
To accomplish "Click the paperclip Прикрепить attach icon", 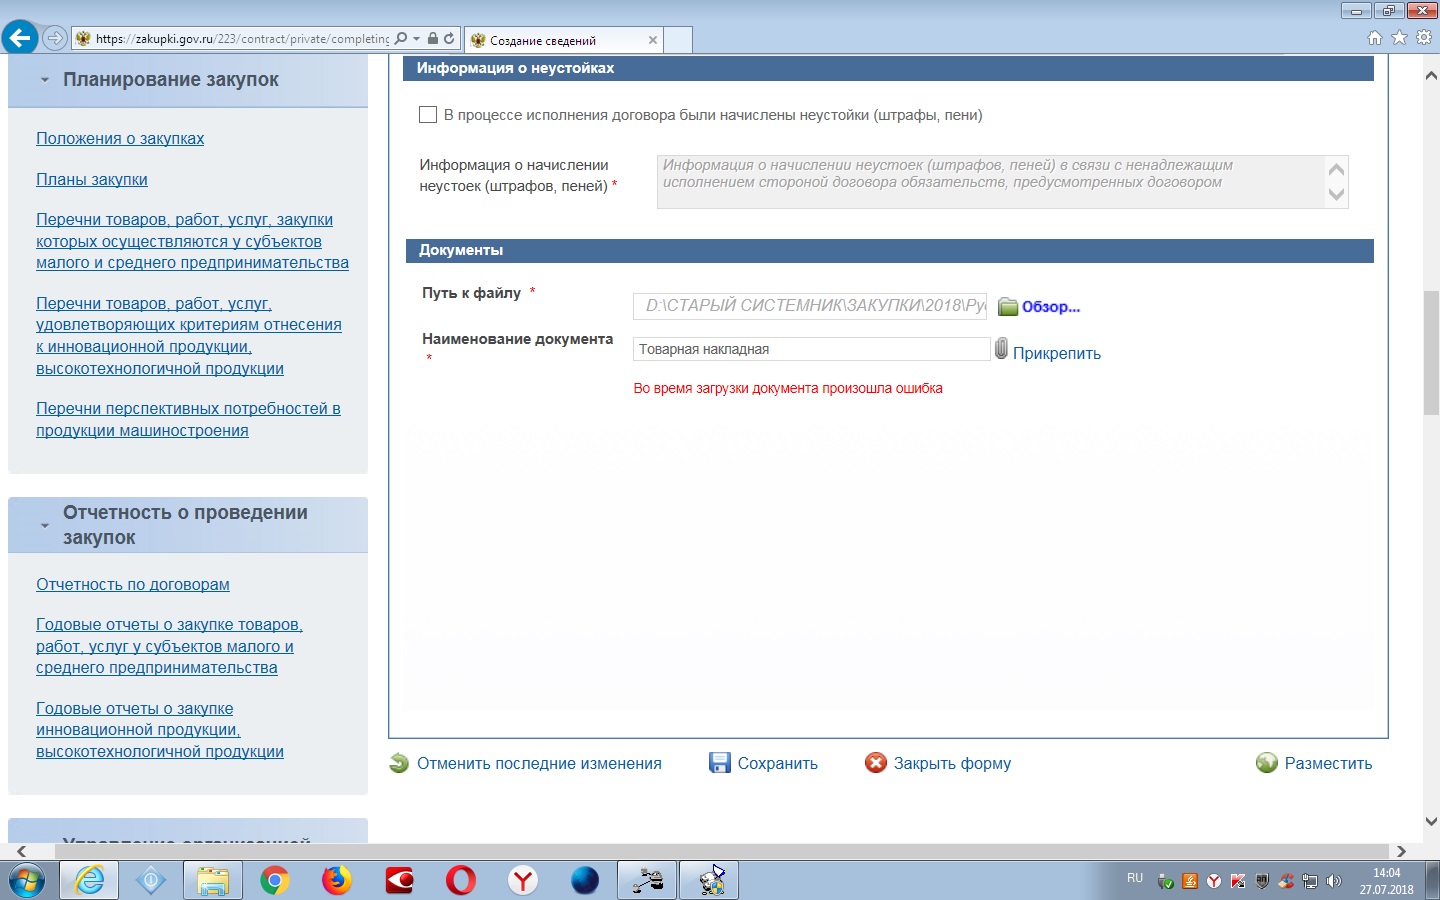I will [x=1001, y=349].
